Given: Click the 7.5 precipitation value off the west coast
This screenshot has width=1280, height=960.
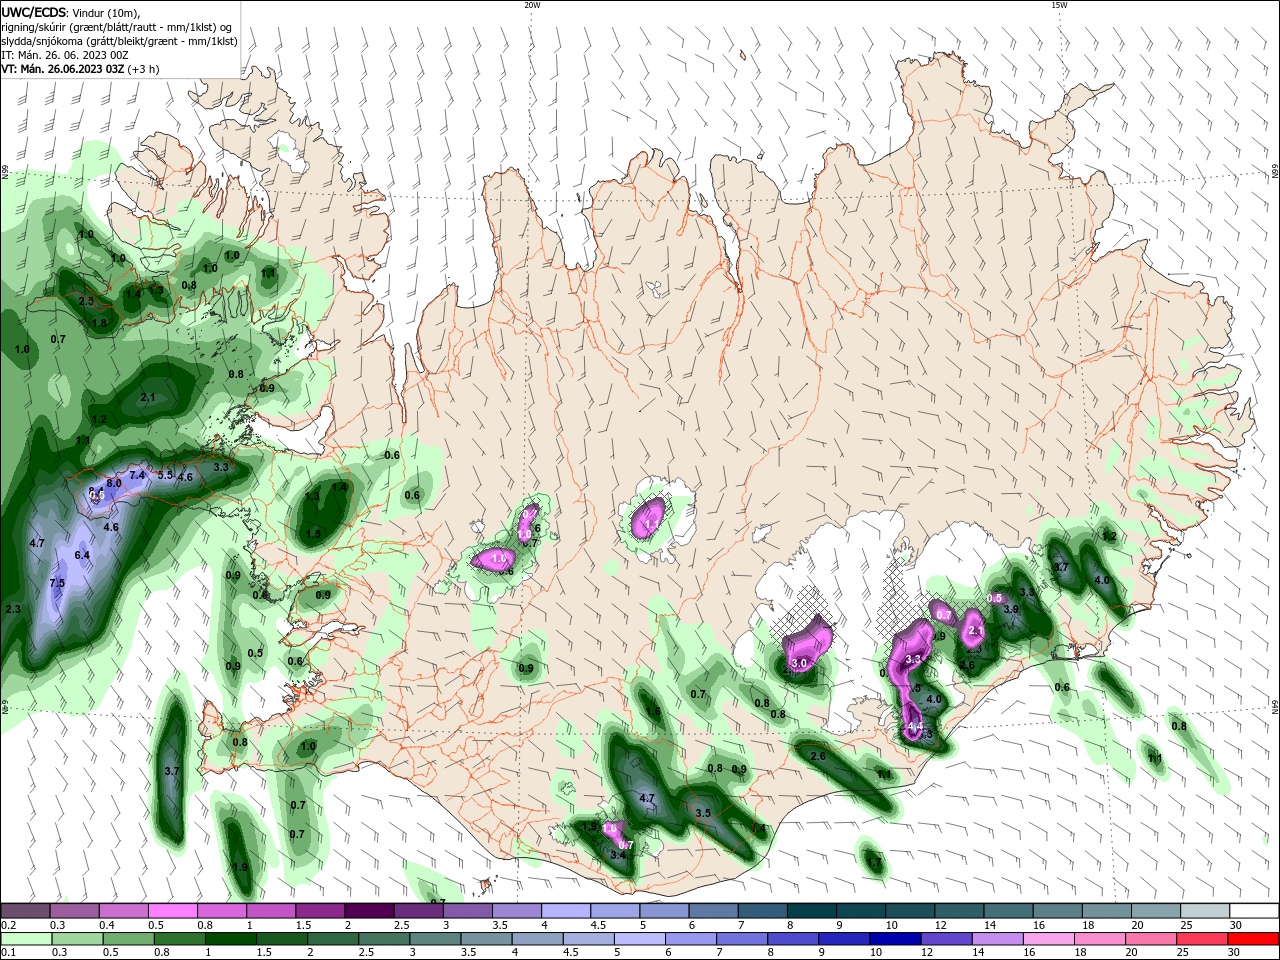Looking at the screenshot, I should click(57, 583).
